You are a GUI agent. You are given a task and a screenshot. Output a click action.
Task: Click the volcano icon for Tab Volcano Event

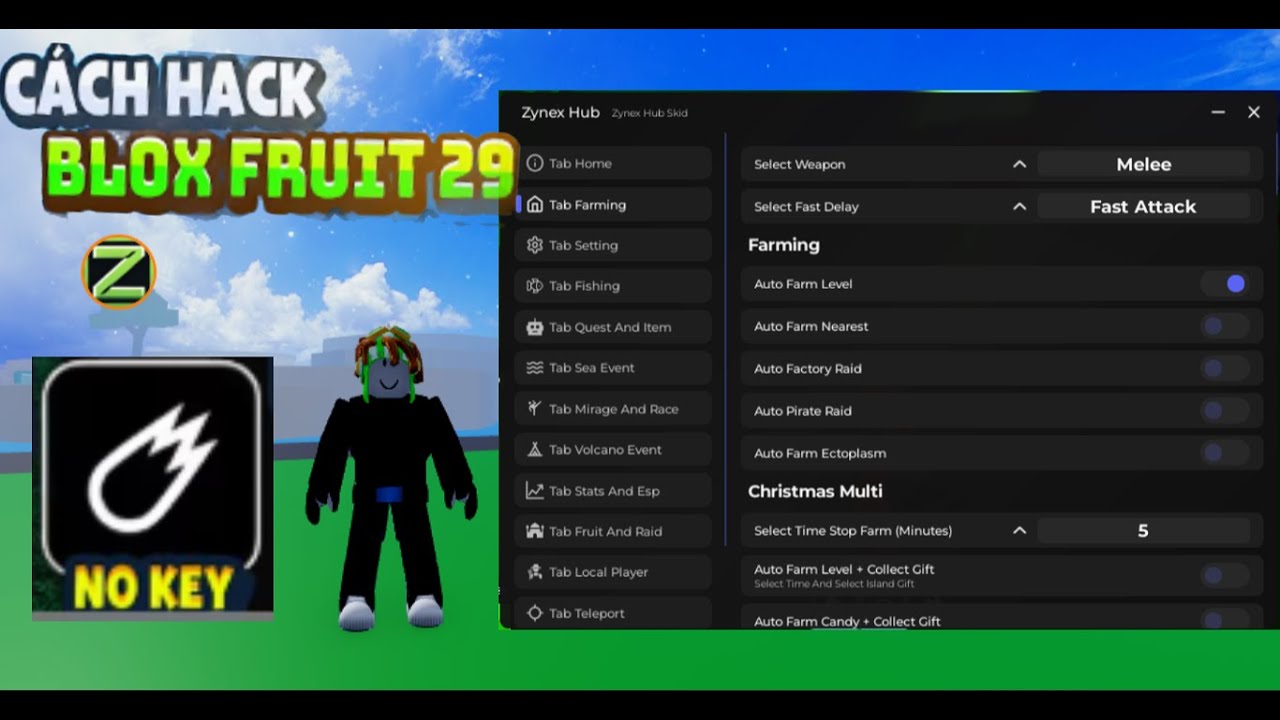[x=535, y=449]
